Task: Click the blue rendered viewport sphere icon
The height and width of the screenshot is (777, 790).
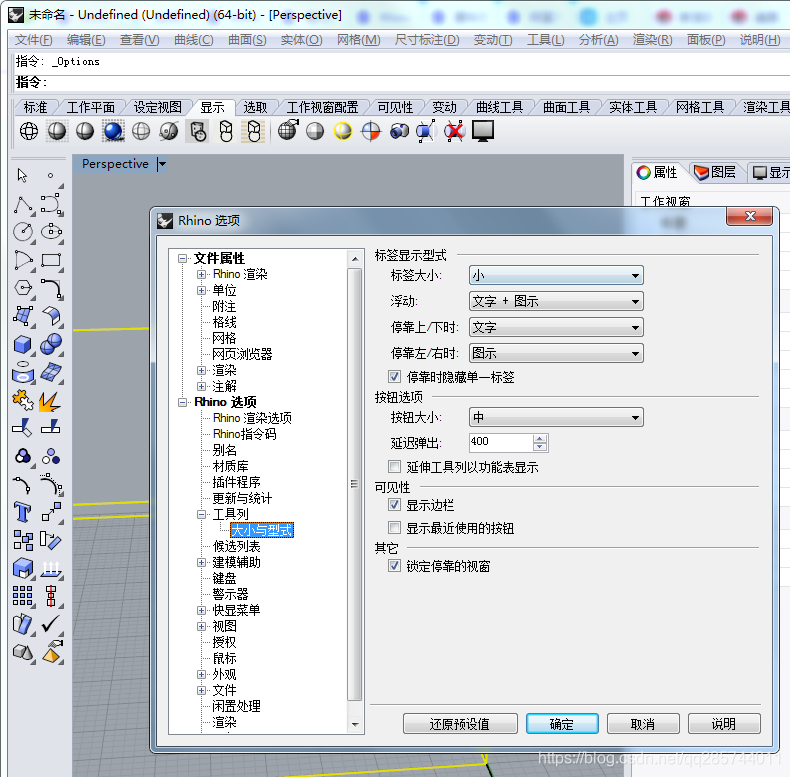Action: (113, 132)
